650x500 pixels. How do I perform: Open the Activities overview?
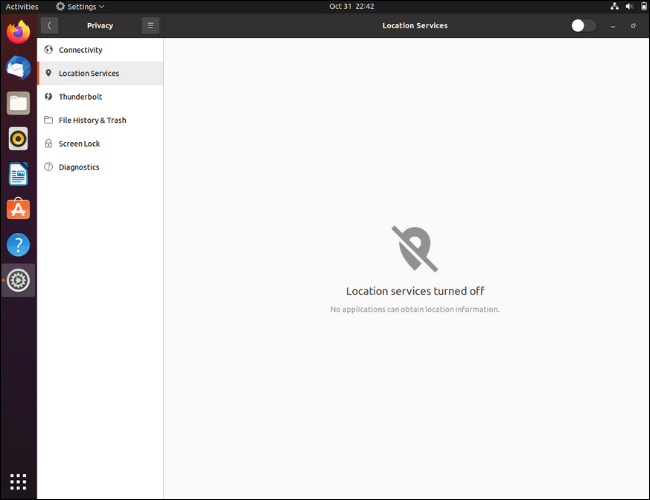pos(22,7)
